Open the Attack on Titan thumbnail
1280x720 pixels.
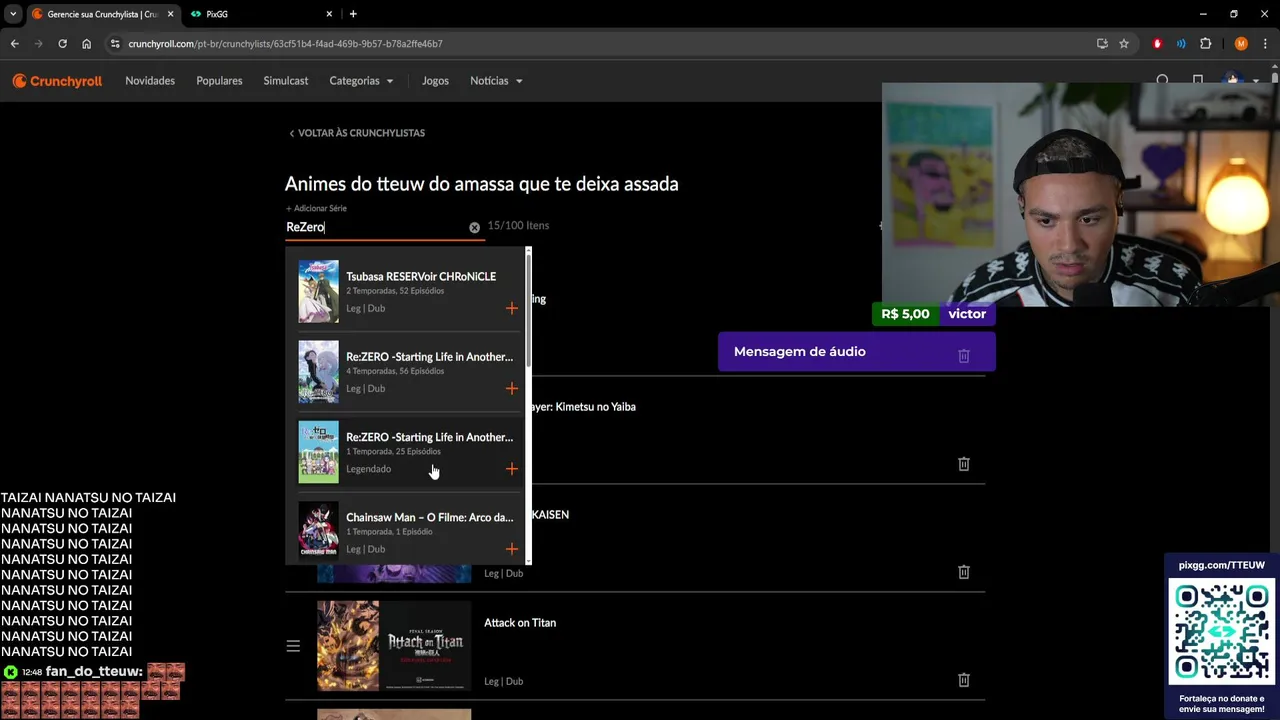pos(394,646)
